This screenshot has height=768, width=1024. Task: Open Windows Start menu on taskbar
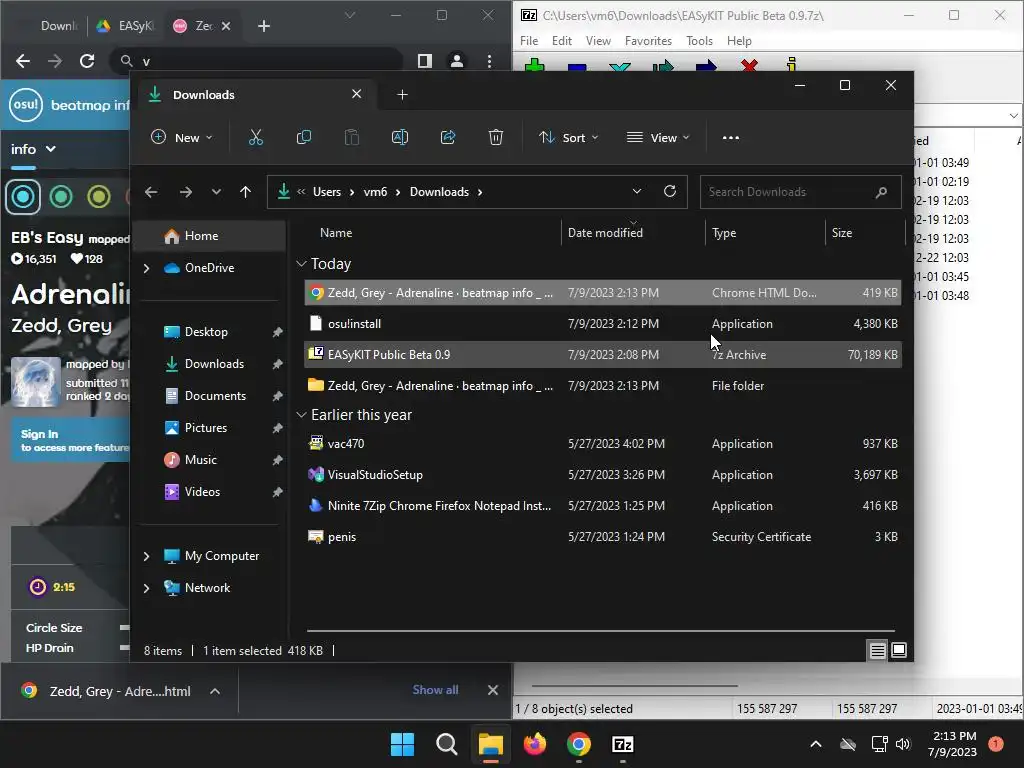(x=402, y=744)
